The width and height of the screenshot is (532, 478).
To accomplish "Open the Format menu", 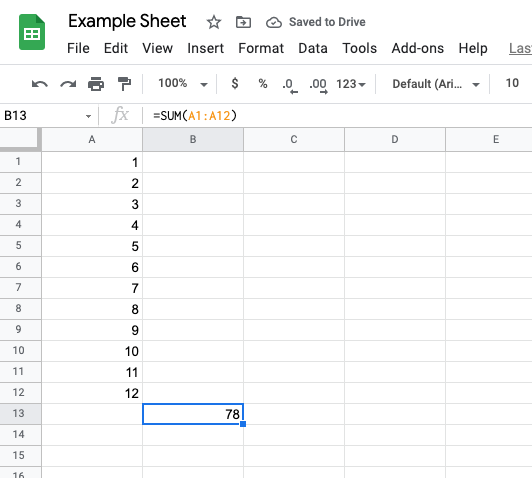I will (x=261, y=48).
